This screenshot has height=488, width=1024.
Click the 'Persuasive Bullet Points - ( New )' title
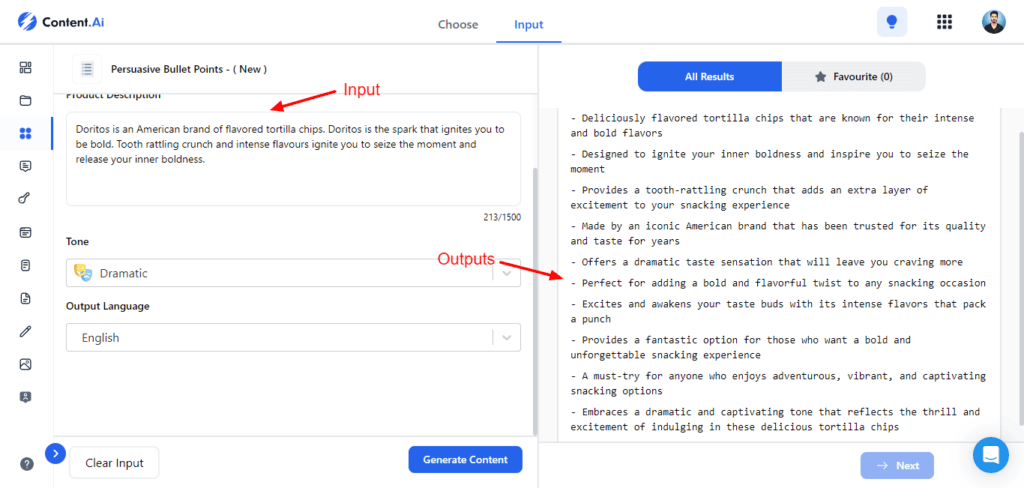point(189,69)
